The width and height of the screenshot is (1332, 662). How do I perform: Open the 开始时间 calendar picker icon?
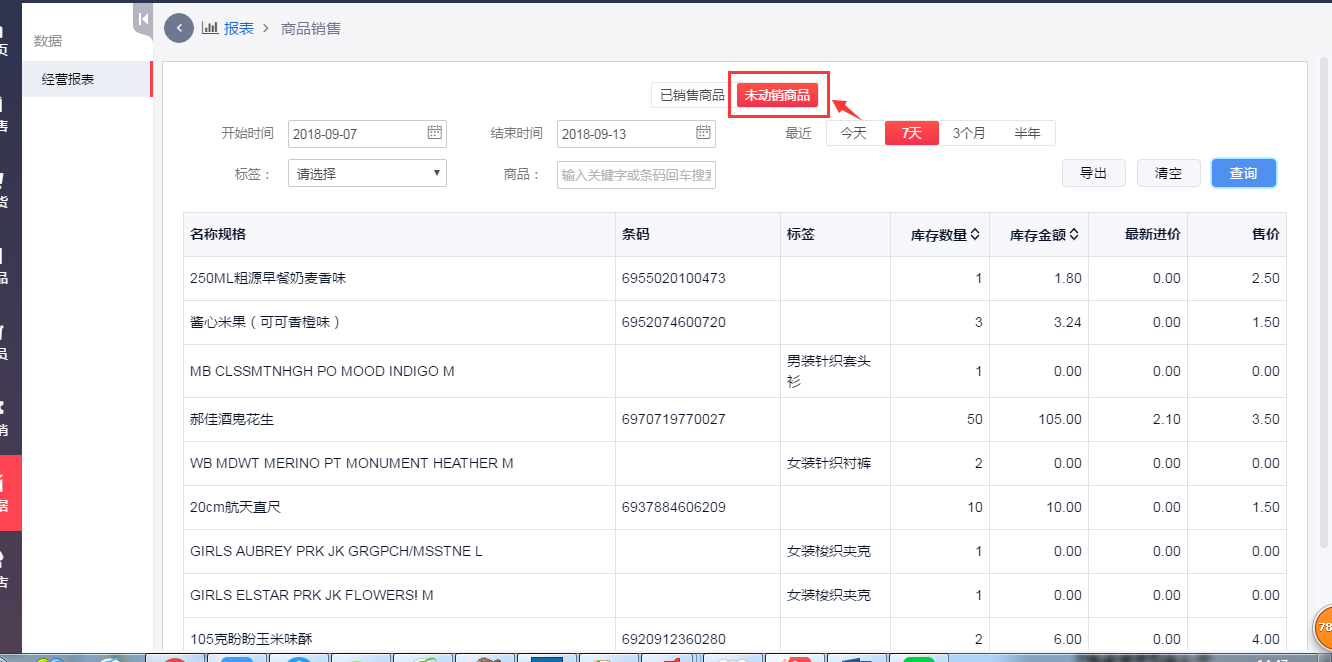point(434,133)
